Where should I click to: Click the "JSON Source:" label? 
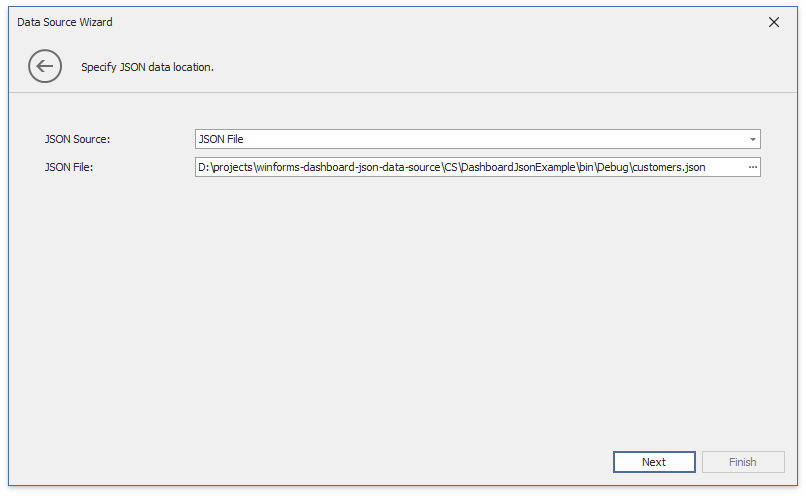point(77,139)
